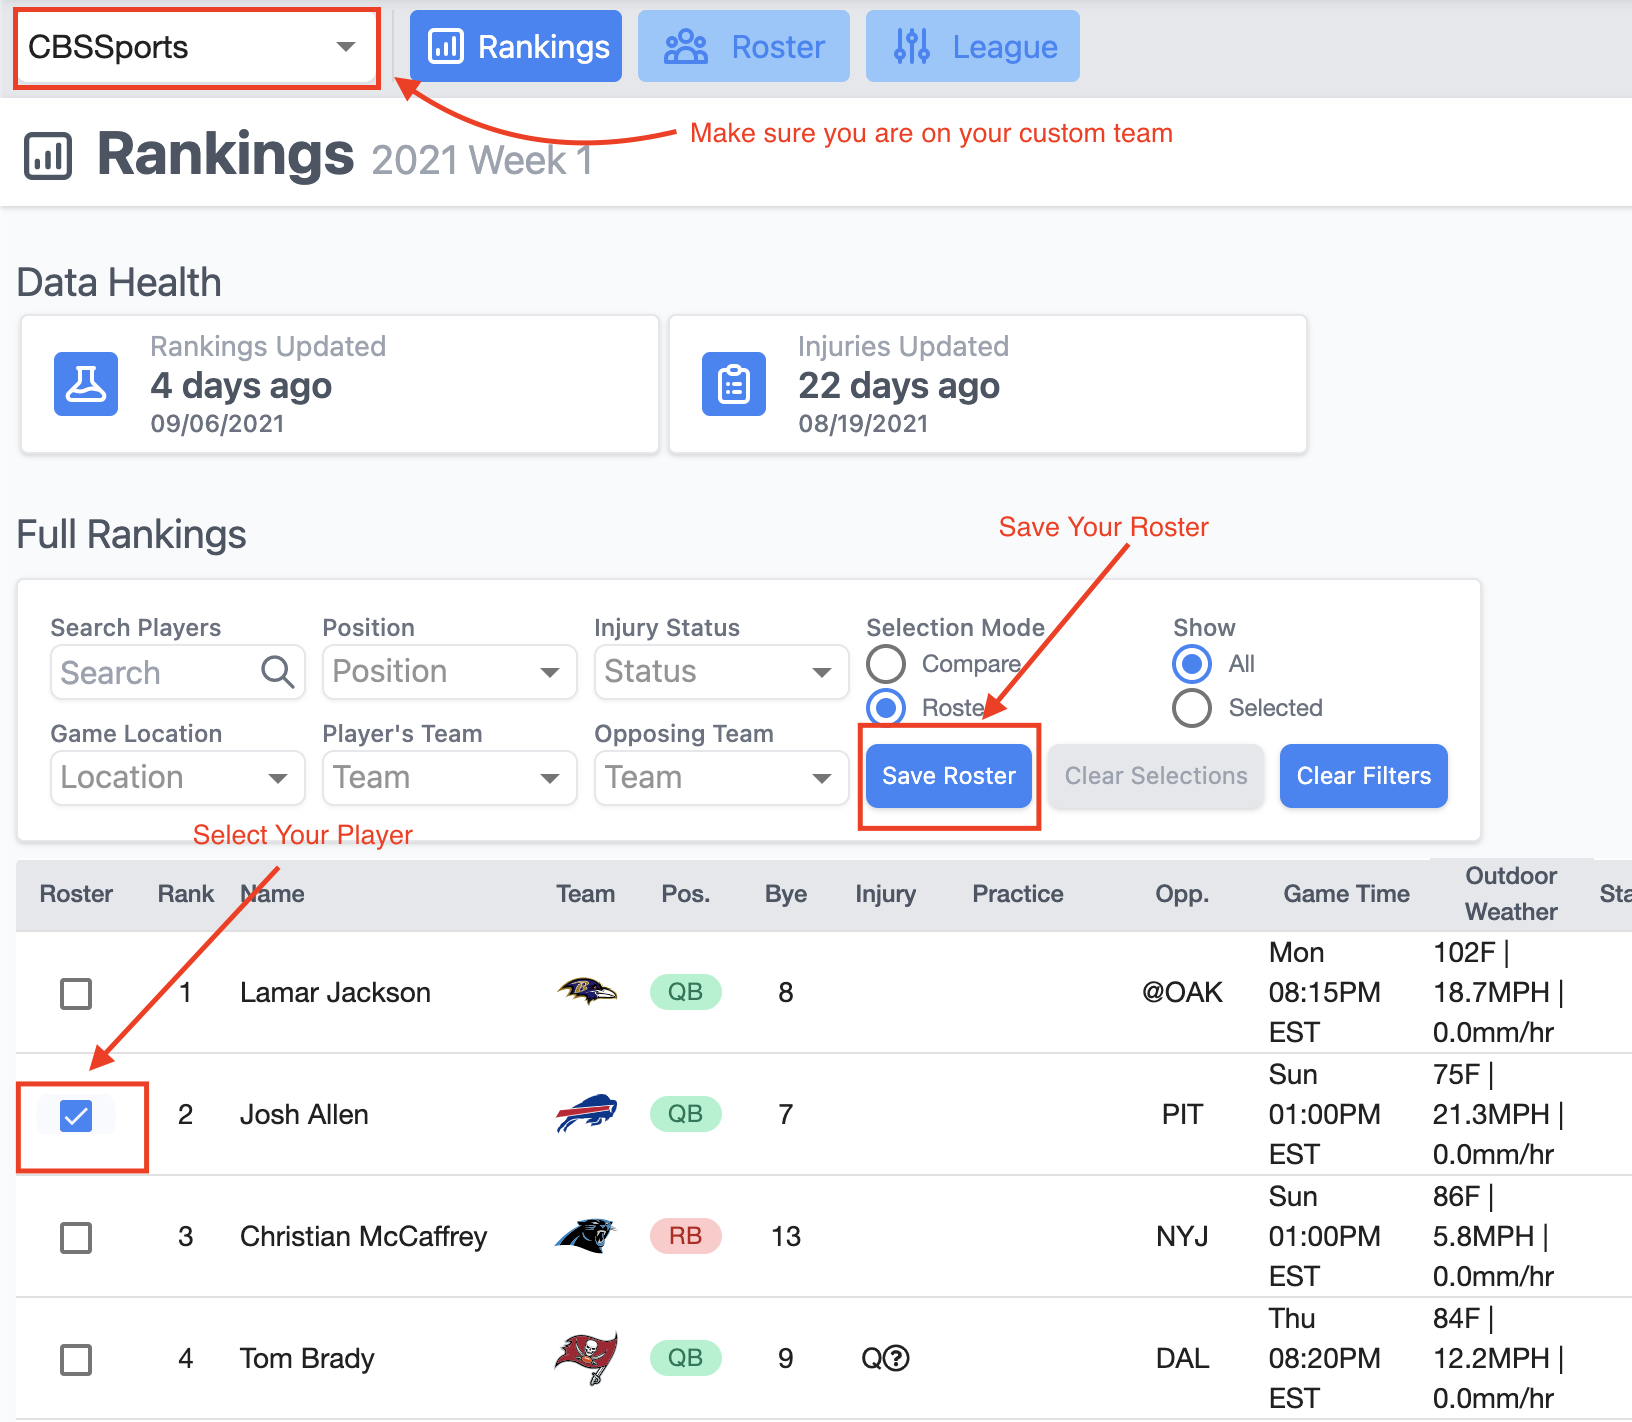Choose Show All radio option
The height and width of the screenshot is (1422, 1632).
[x=1192, y=664]
